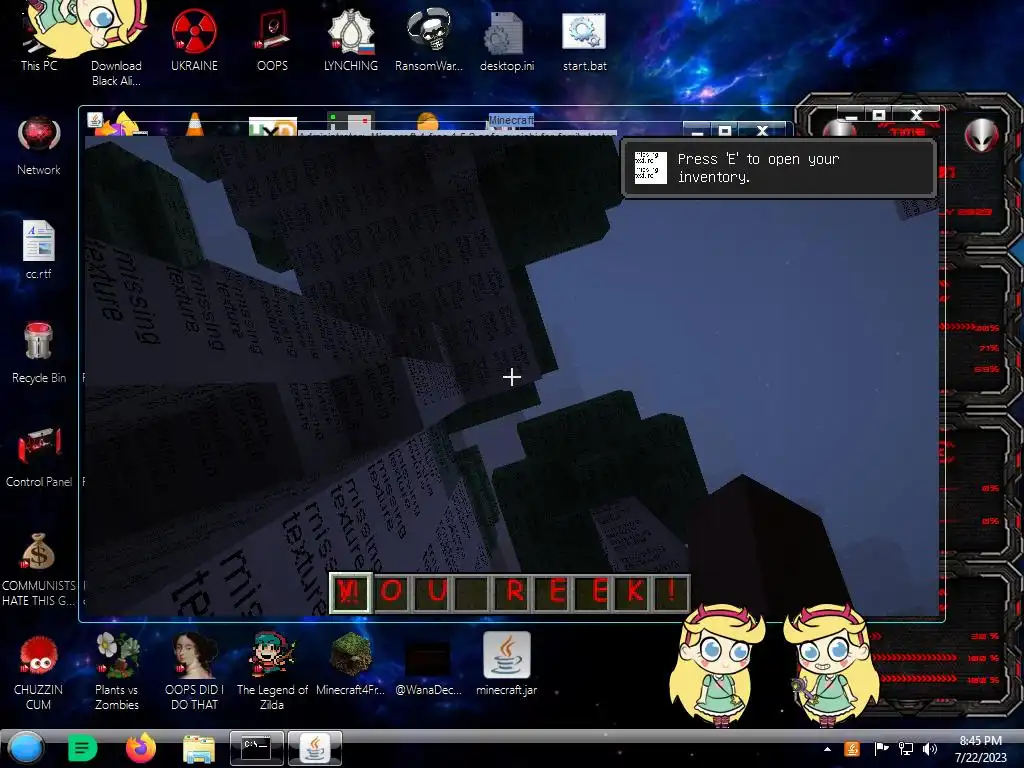The width and height of the screenshot is (1024, 768).
Task: Click the 'Press E to open your inventory' toast
Action: coord(778,167)
